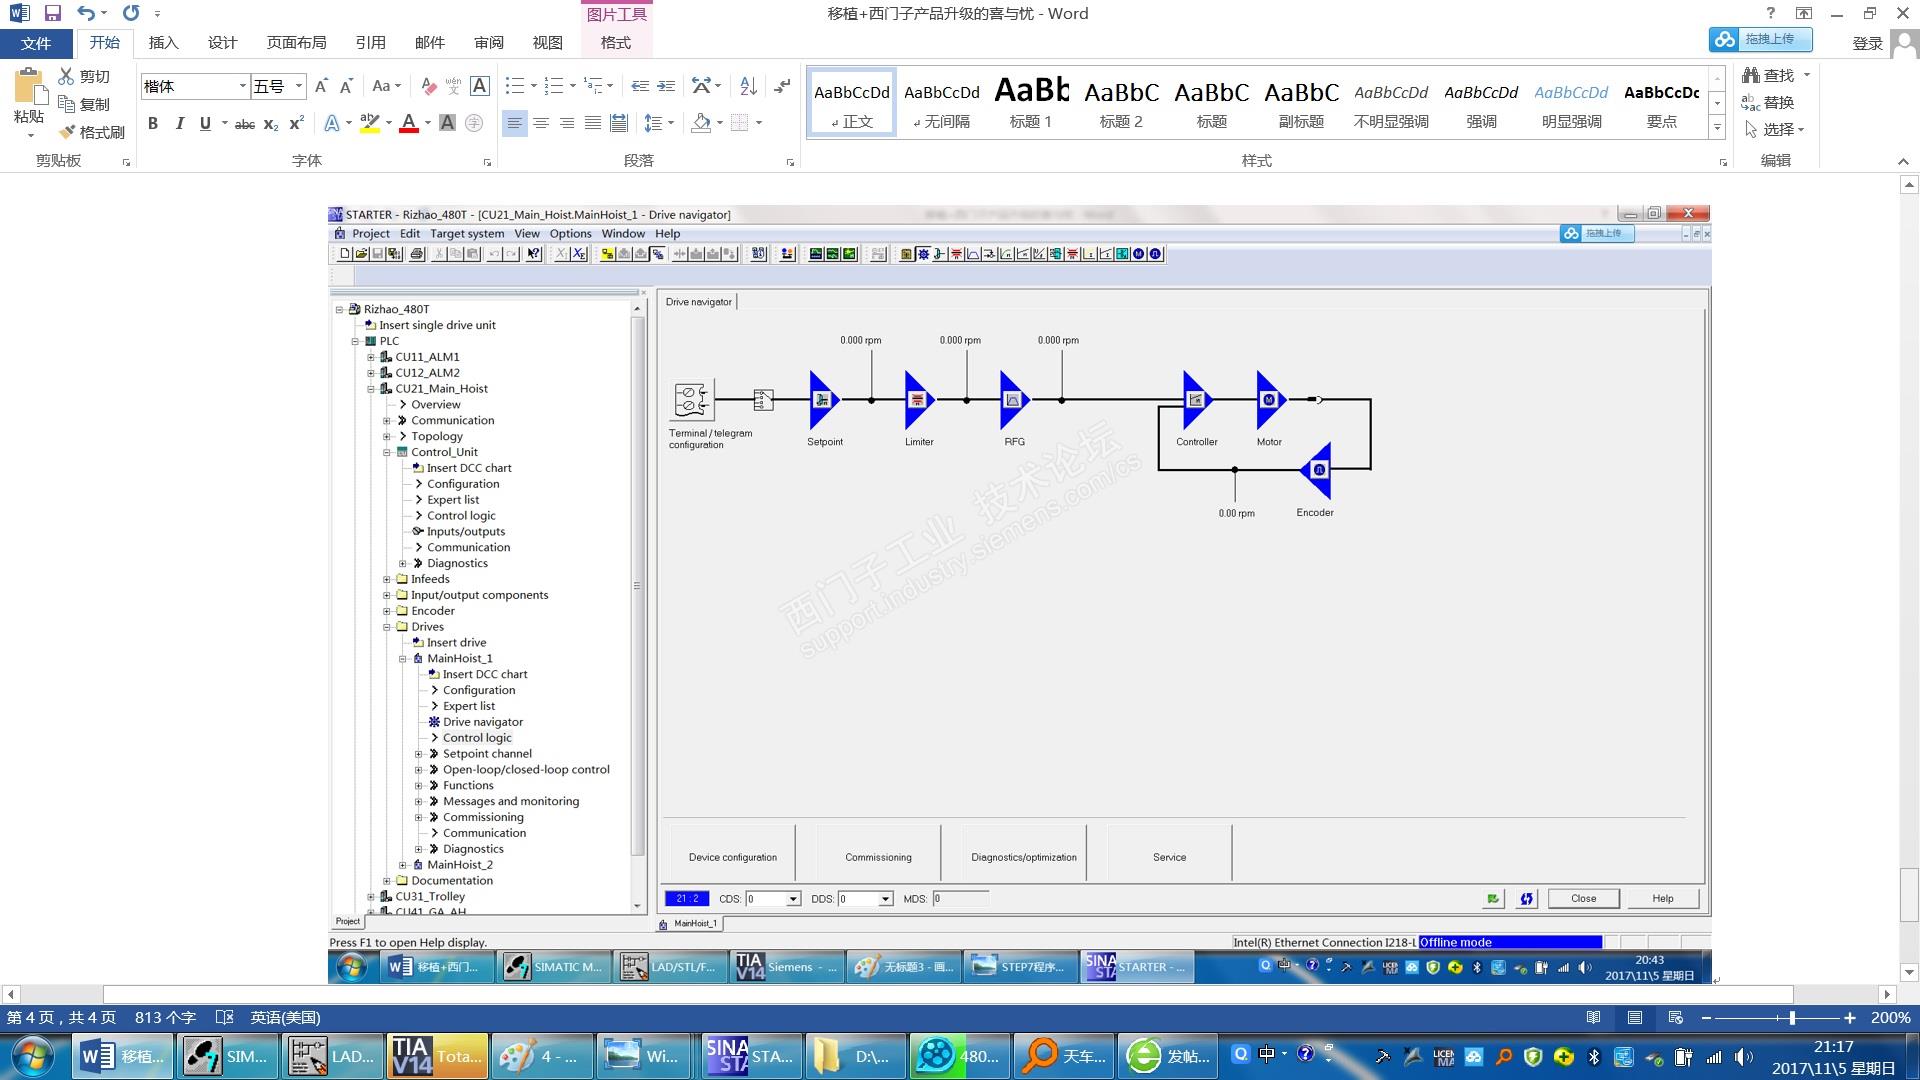Screen dimensions: 1920x1080
Task: Open the font name dropdown
Action: coord(242,86)
